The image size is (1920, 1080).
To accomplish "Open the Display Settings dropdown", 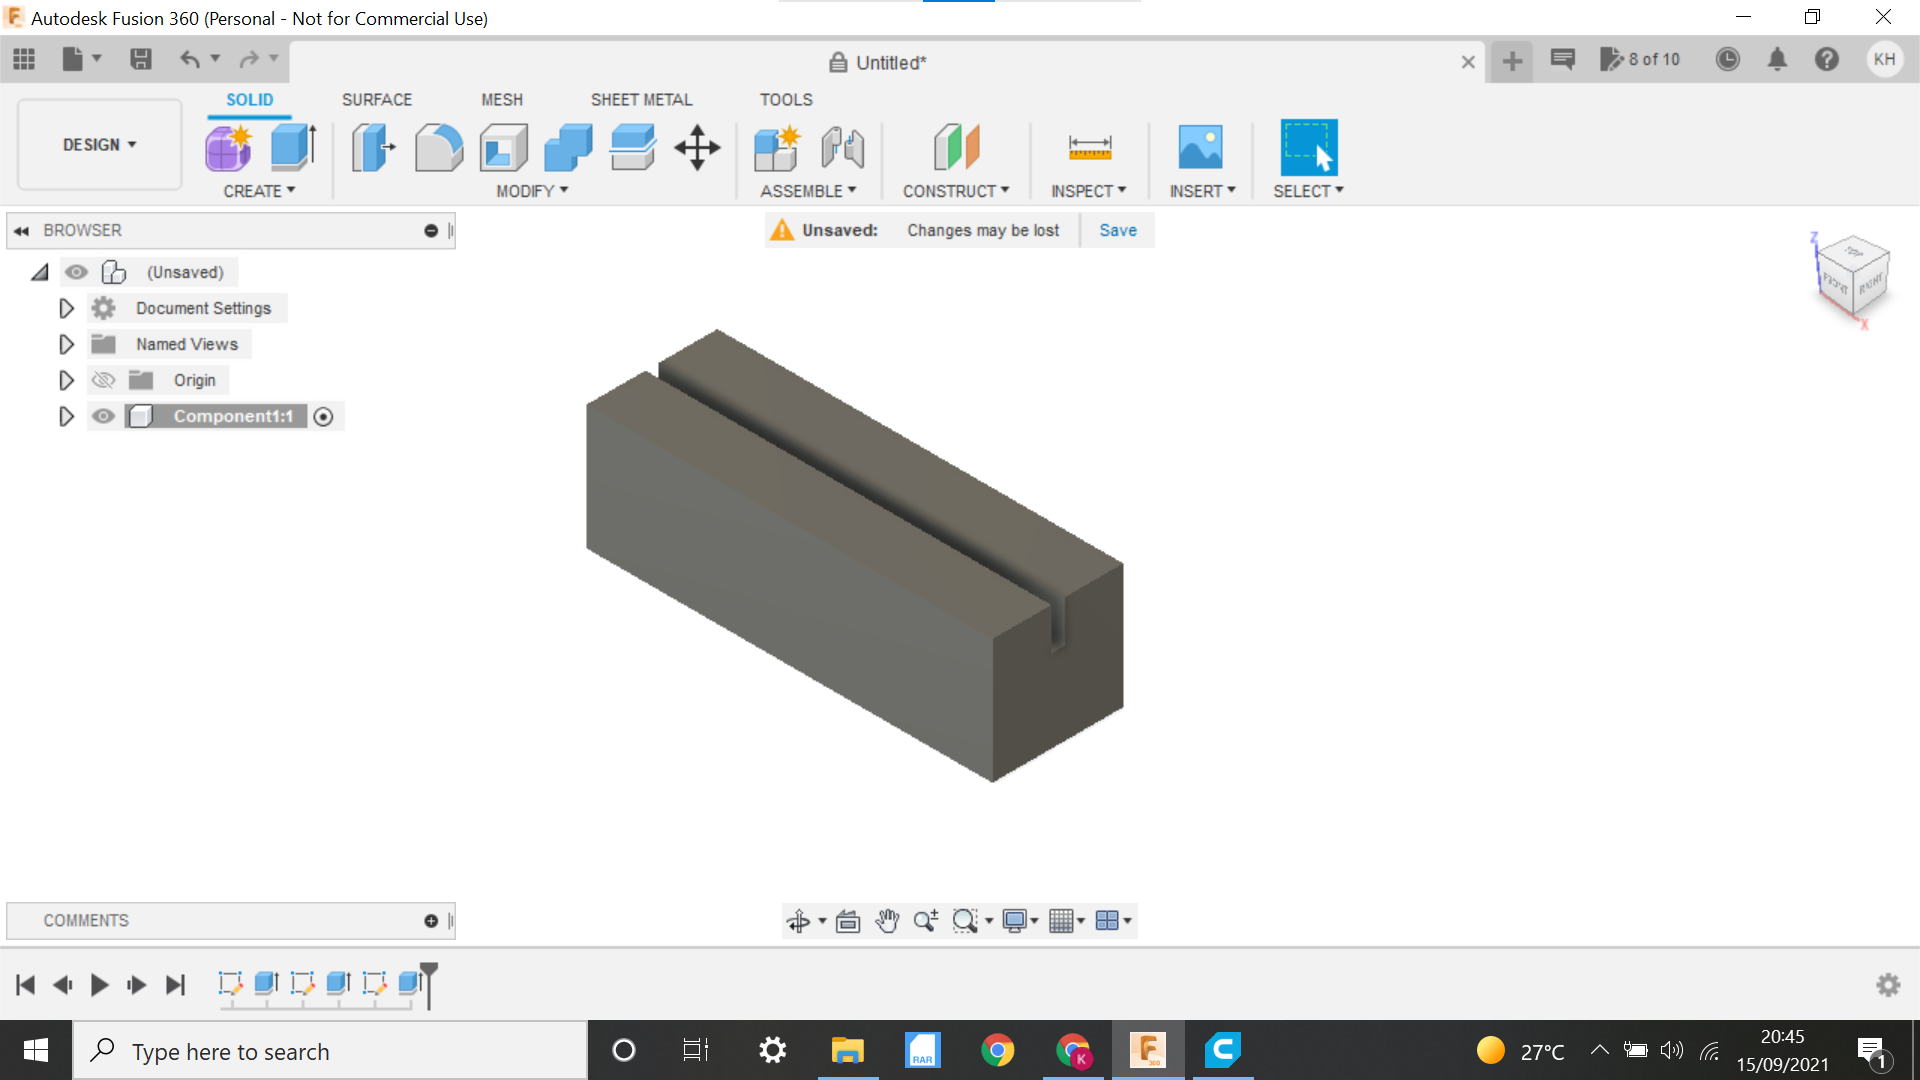I will point(1018,921).
